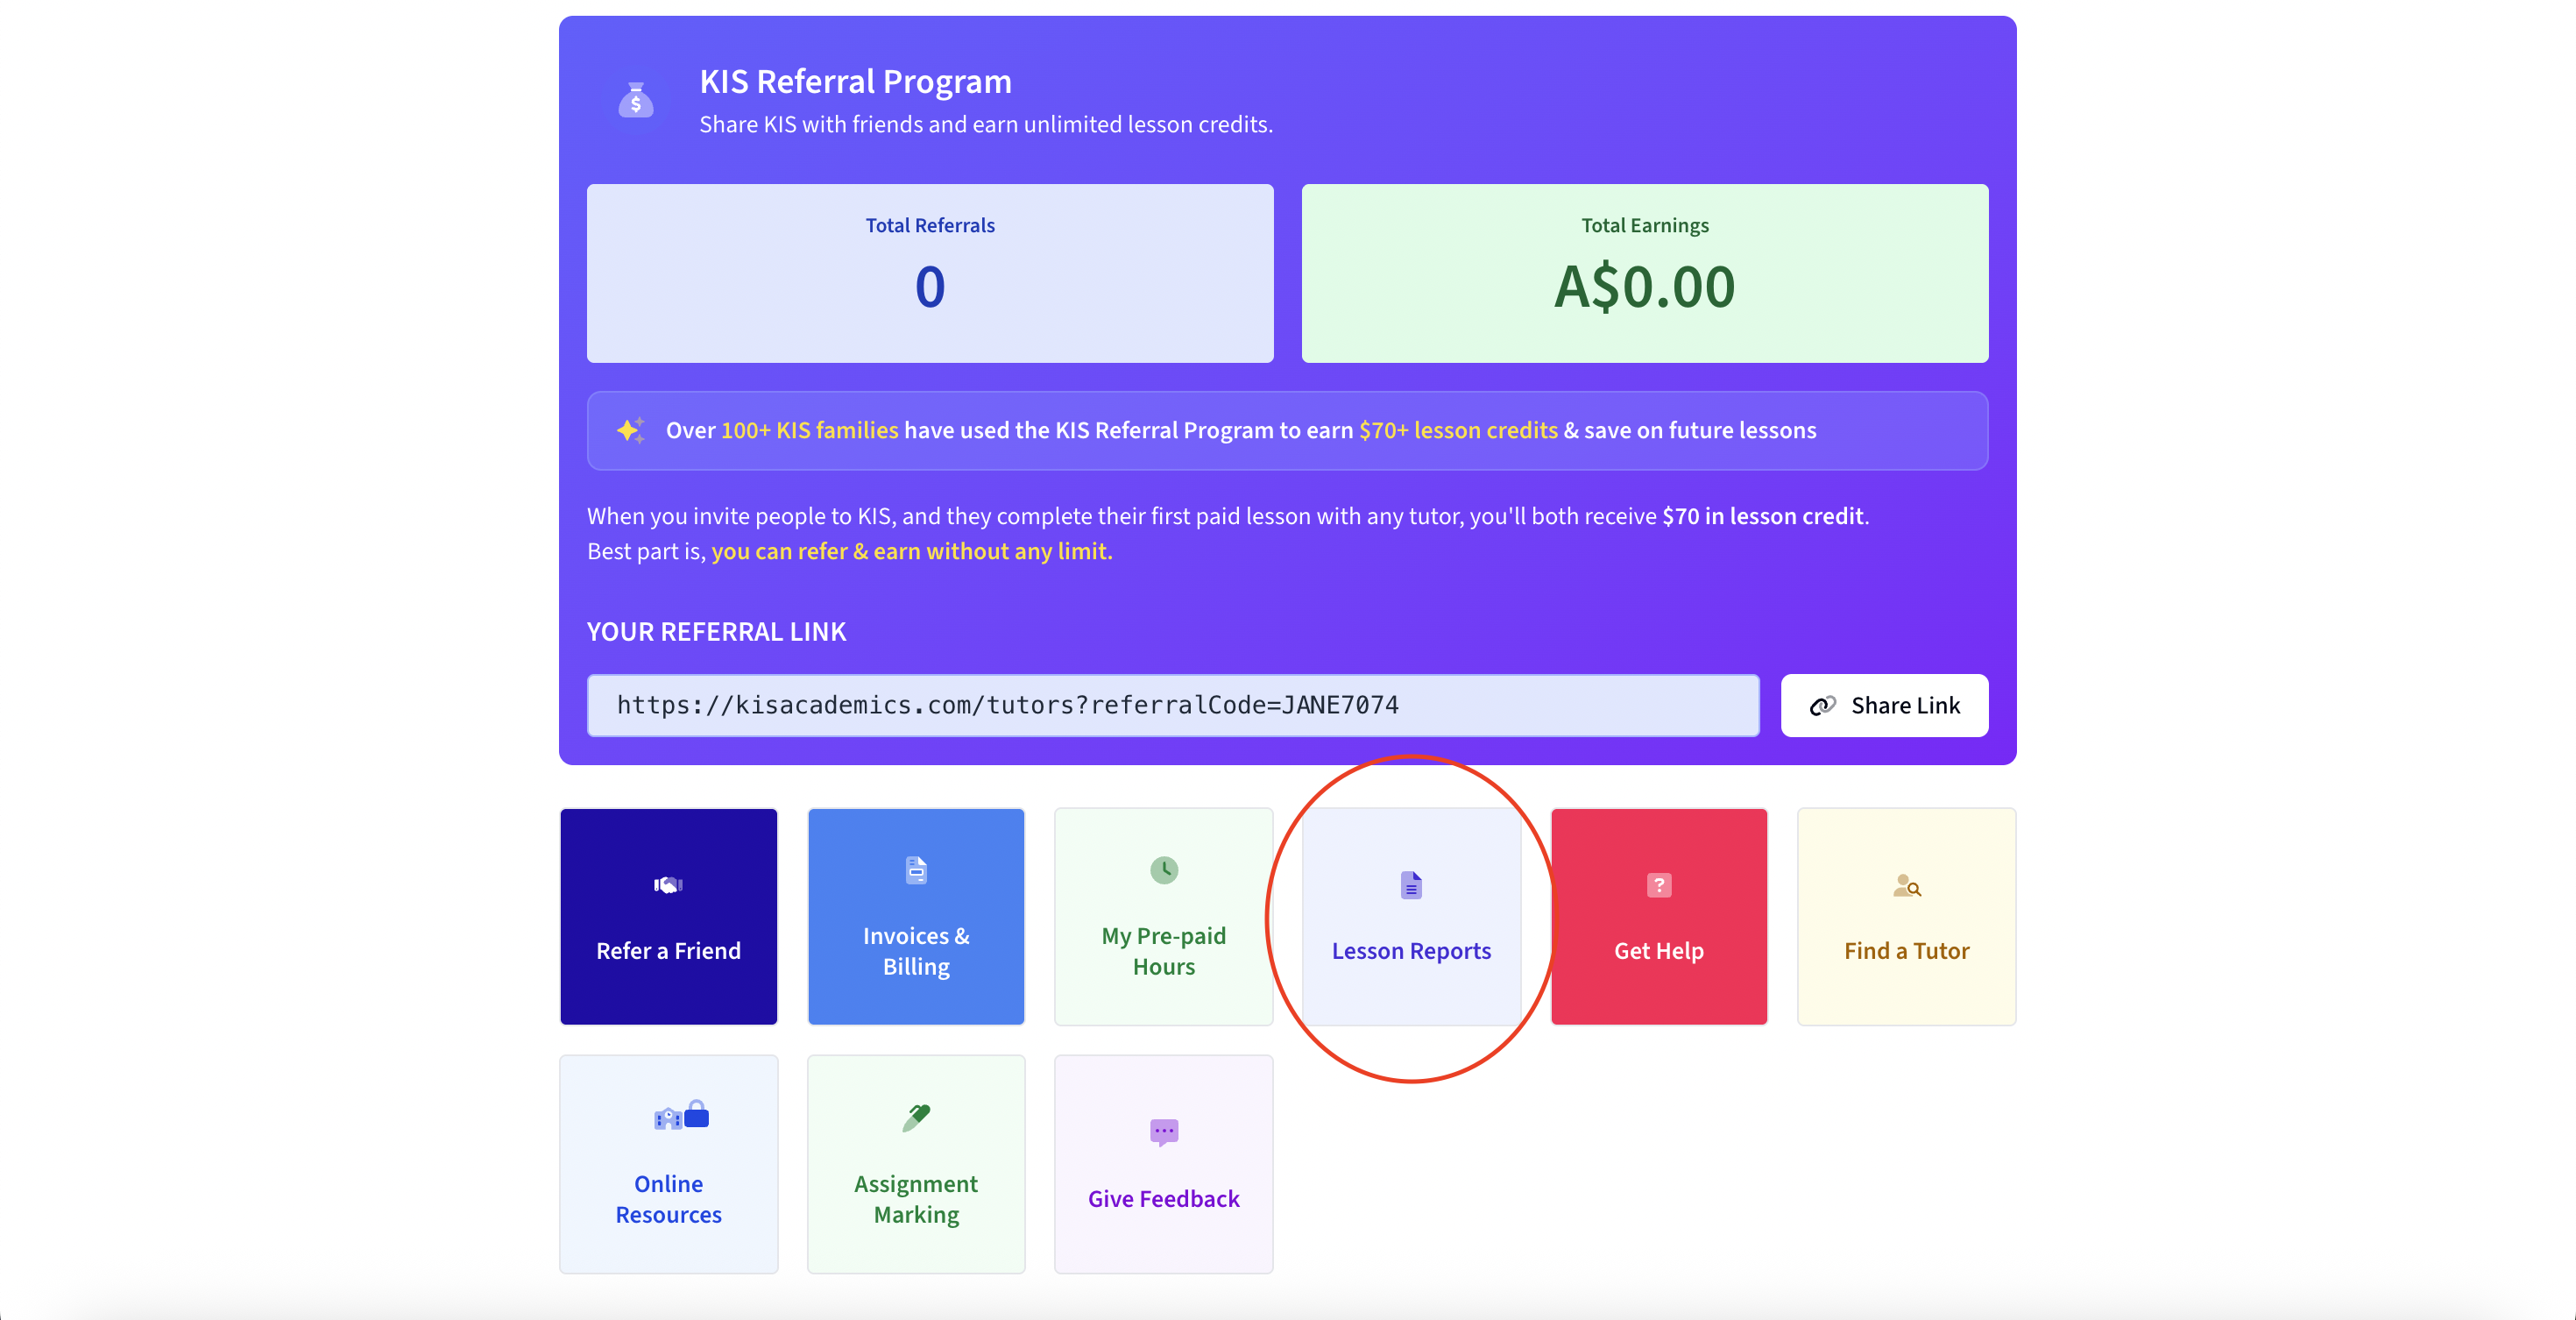Click the Share Link button
The image size is (2576, 1320).
click(x=1884, y=706)
